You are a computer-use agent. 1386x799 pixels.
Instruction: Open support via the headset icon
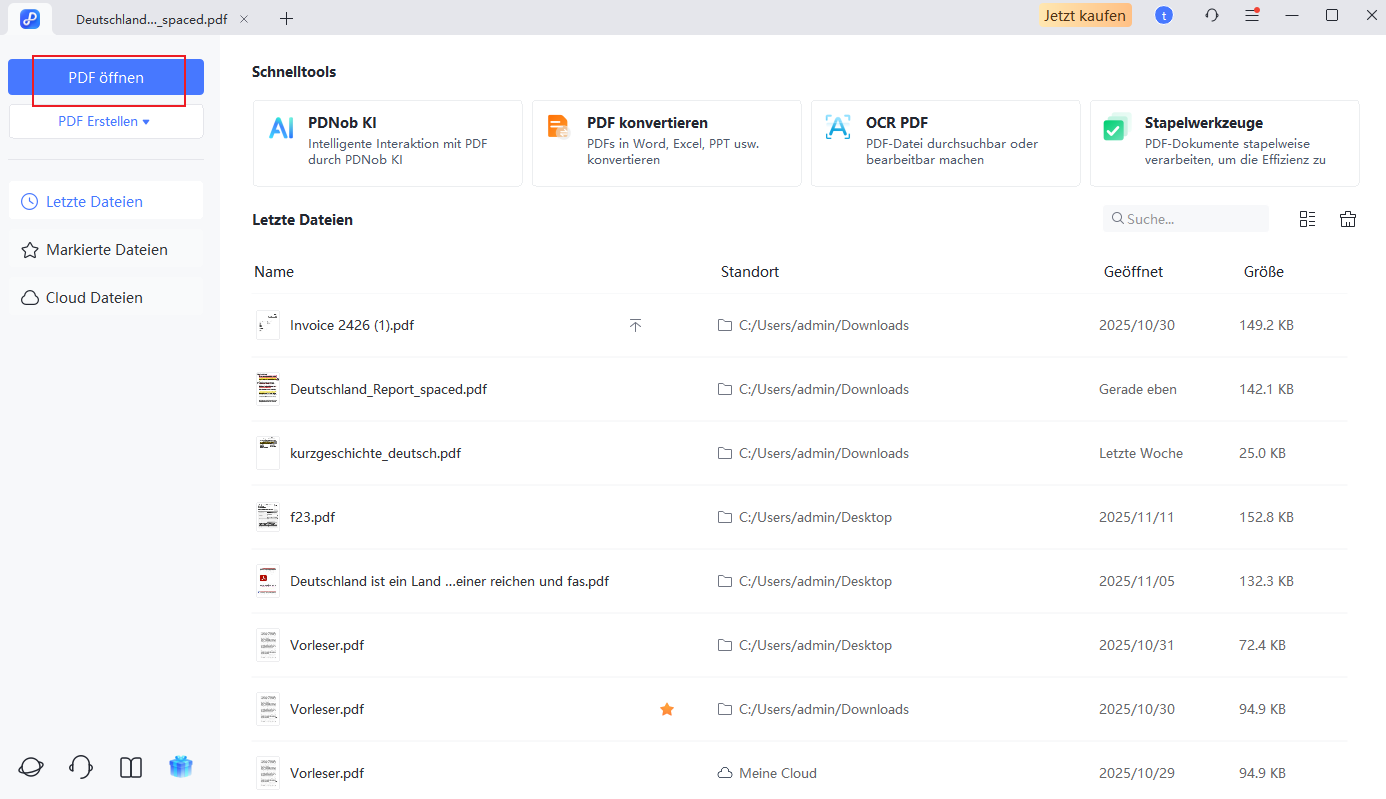click(x=81, y=767)
